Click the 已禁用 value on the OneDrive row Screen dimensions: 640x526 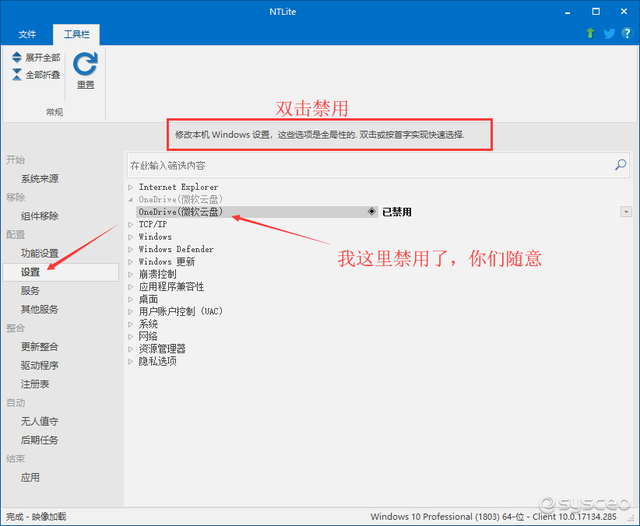tap(397, 212)
